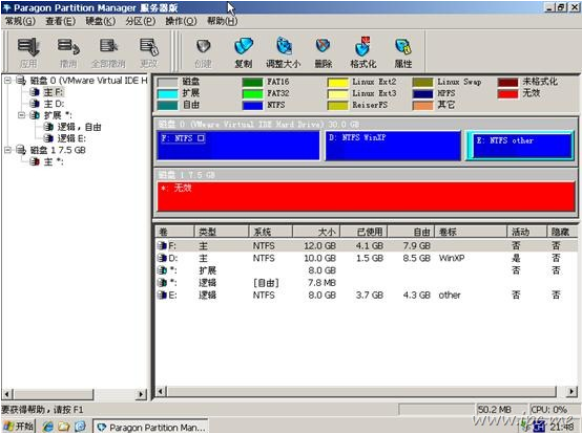Select the F: row in volume list

point(366,246)
